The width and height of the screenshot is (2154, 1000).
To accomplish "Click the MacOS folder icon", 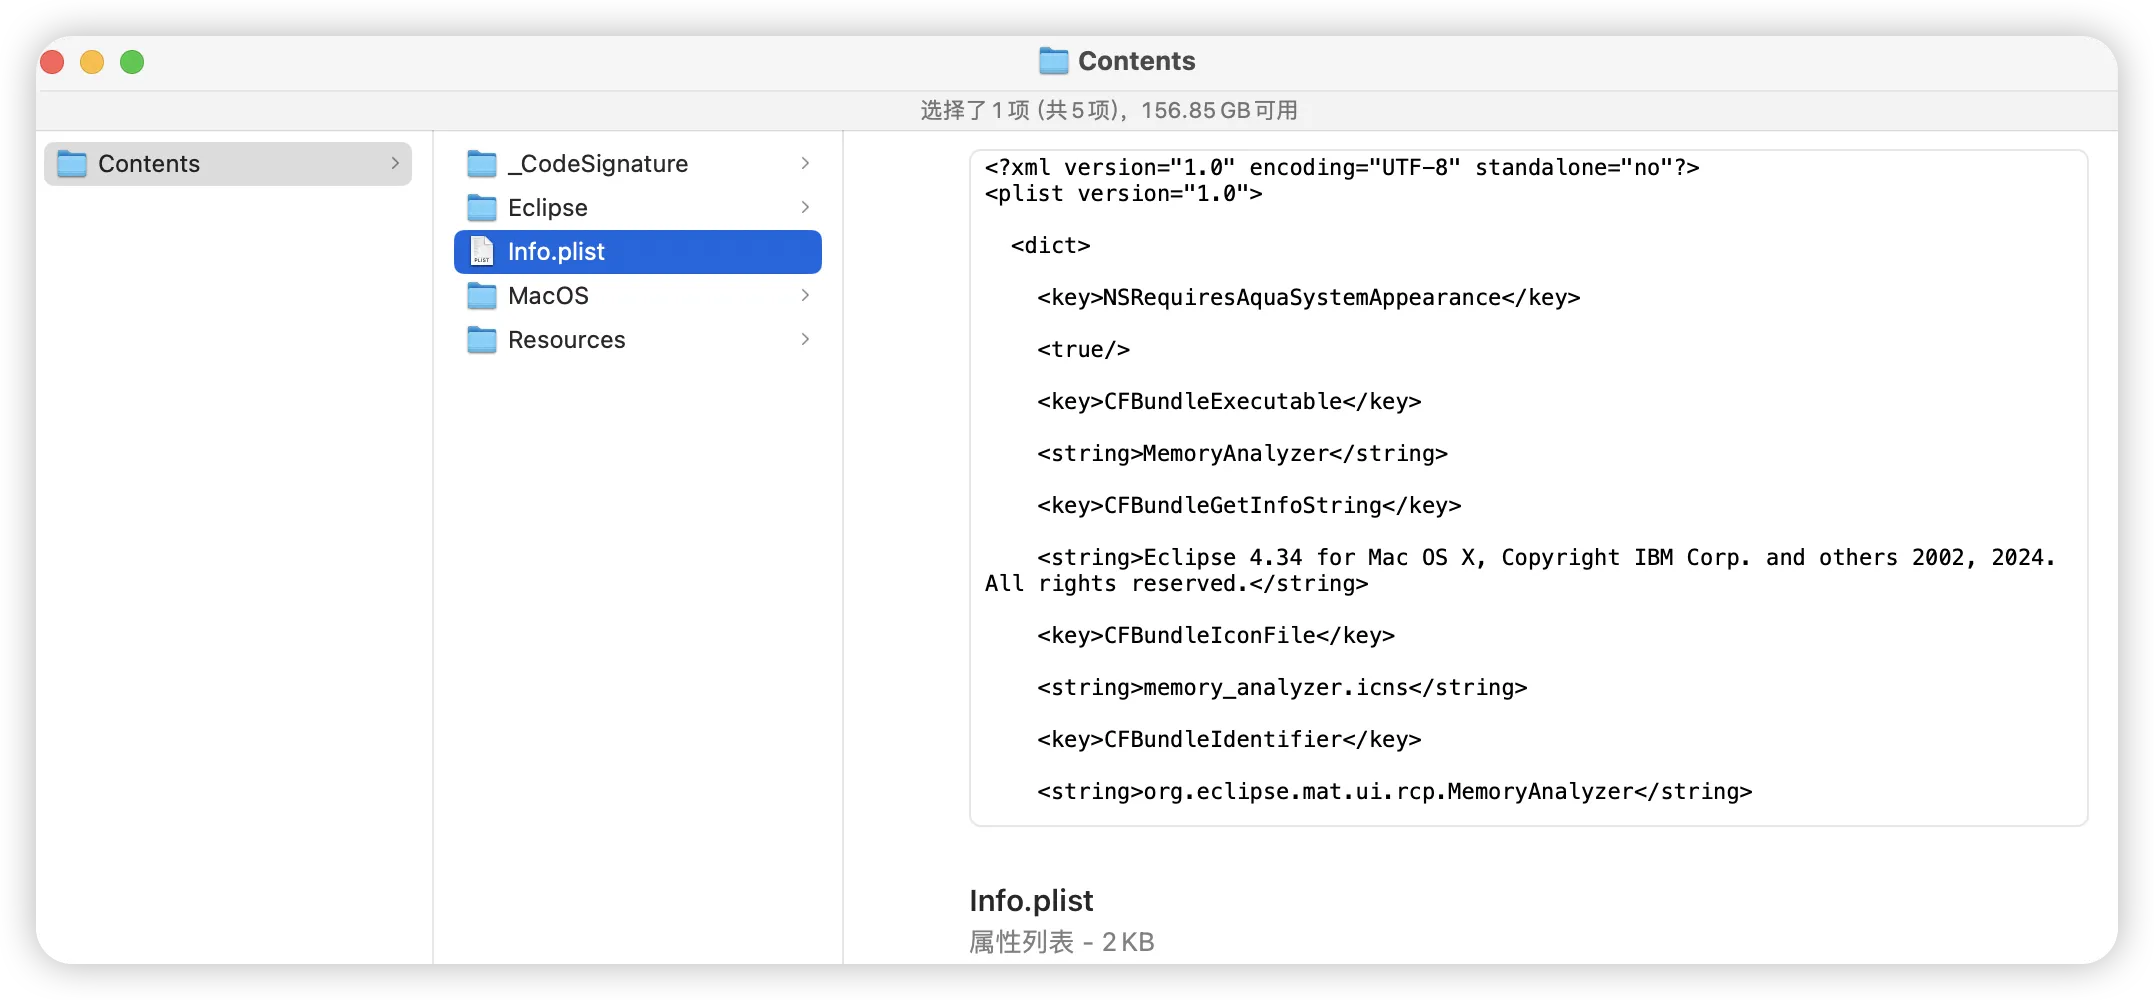I will point(482,295).
